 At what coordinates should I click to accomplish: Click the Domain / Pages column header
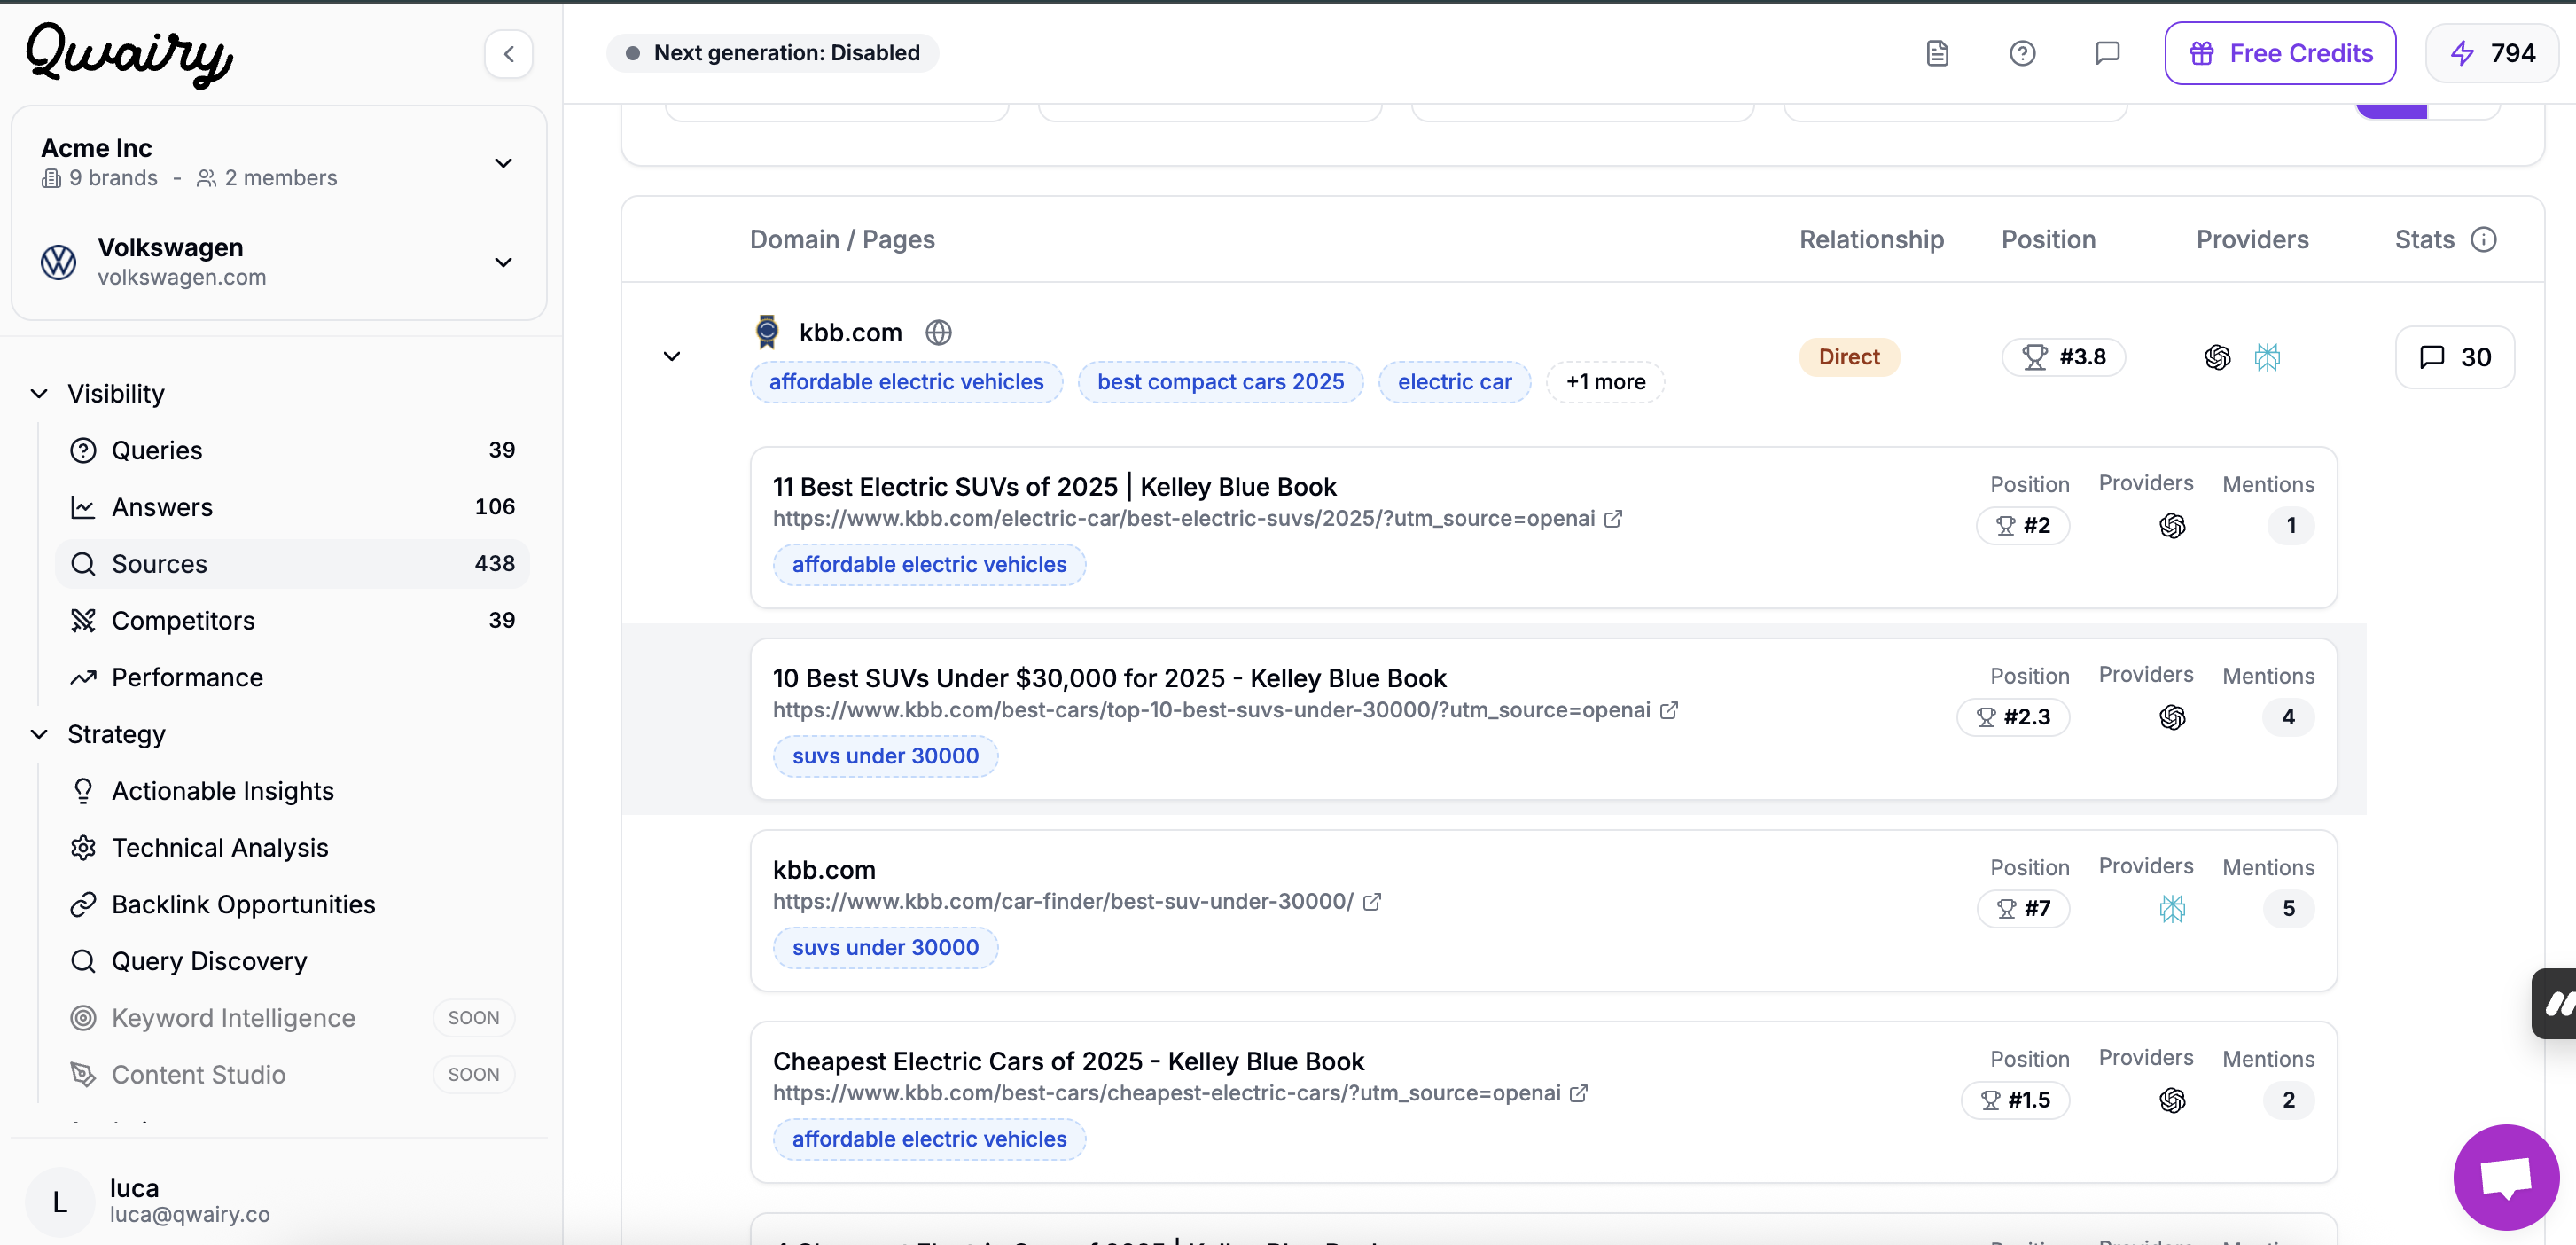tap(842, 240)
